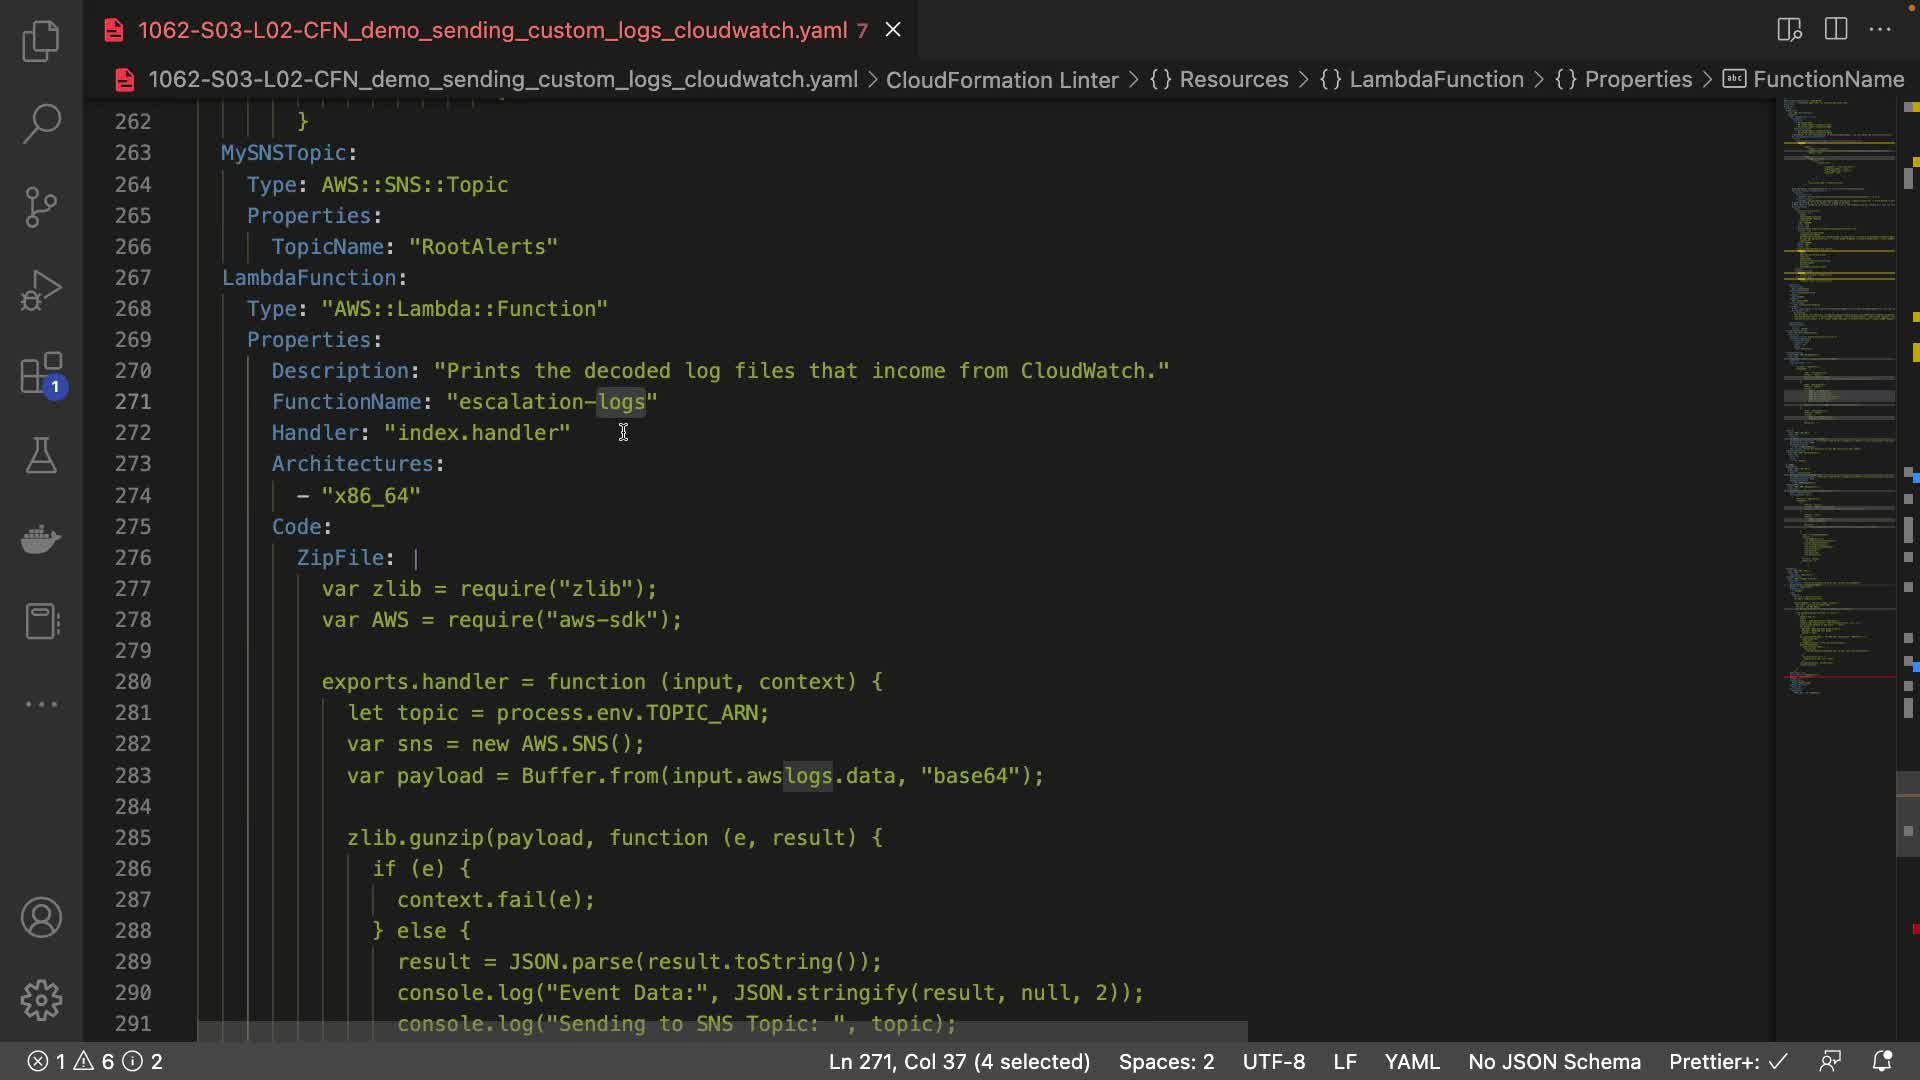Open the Search view in activity bar
The width and height of the screenshot is (1920, 1080).
coord(41,124)
